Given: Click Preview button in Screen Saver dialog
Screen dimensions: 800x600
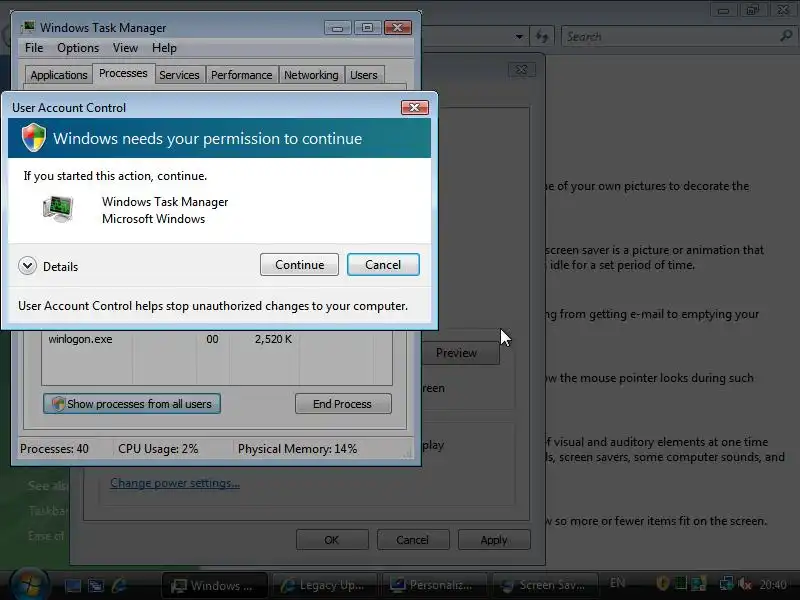Looking at the screenshot, I should pyautogui.click(x=456, y=353).
